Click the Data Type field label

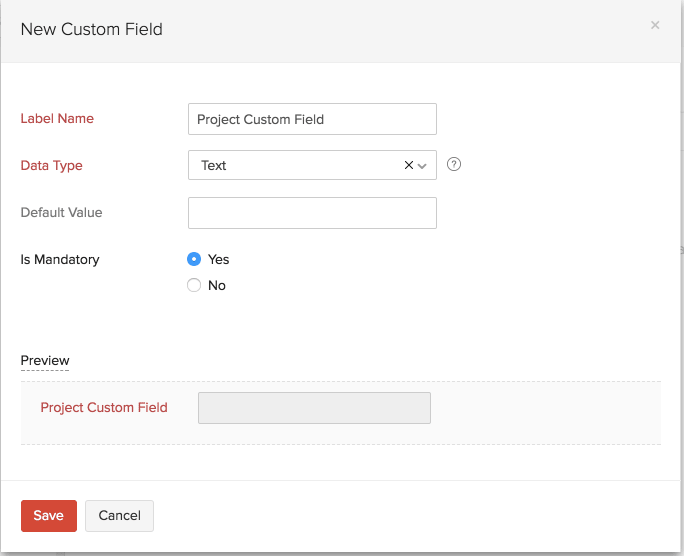[x=52, y=166]
